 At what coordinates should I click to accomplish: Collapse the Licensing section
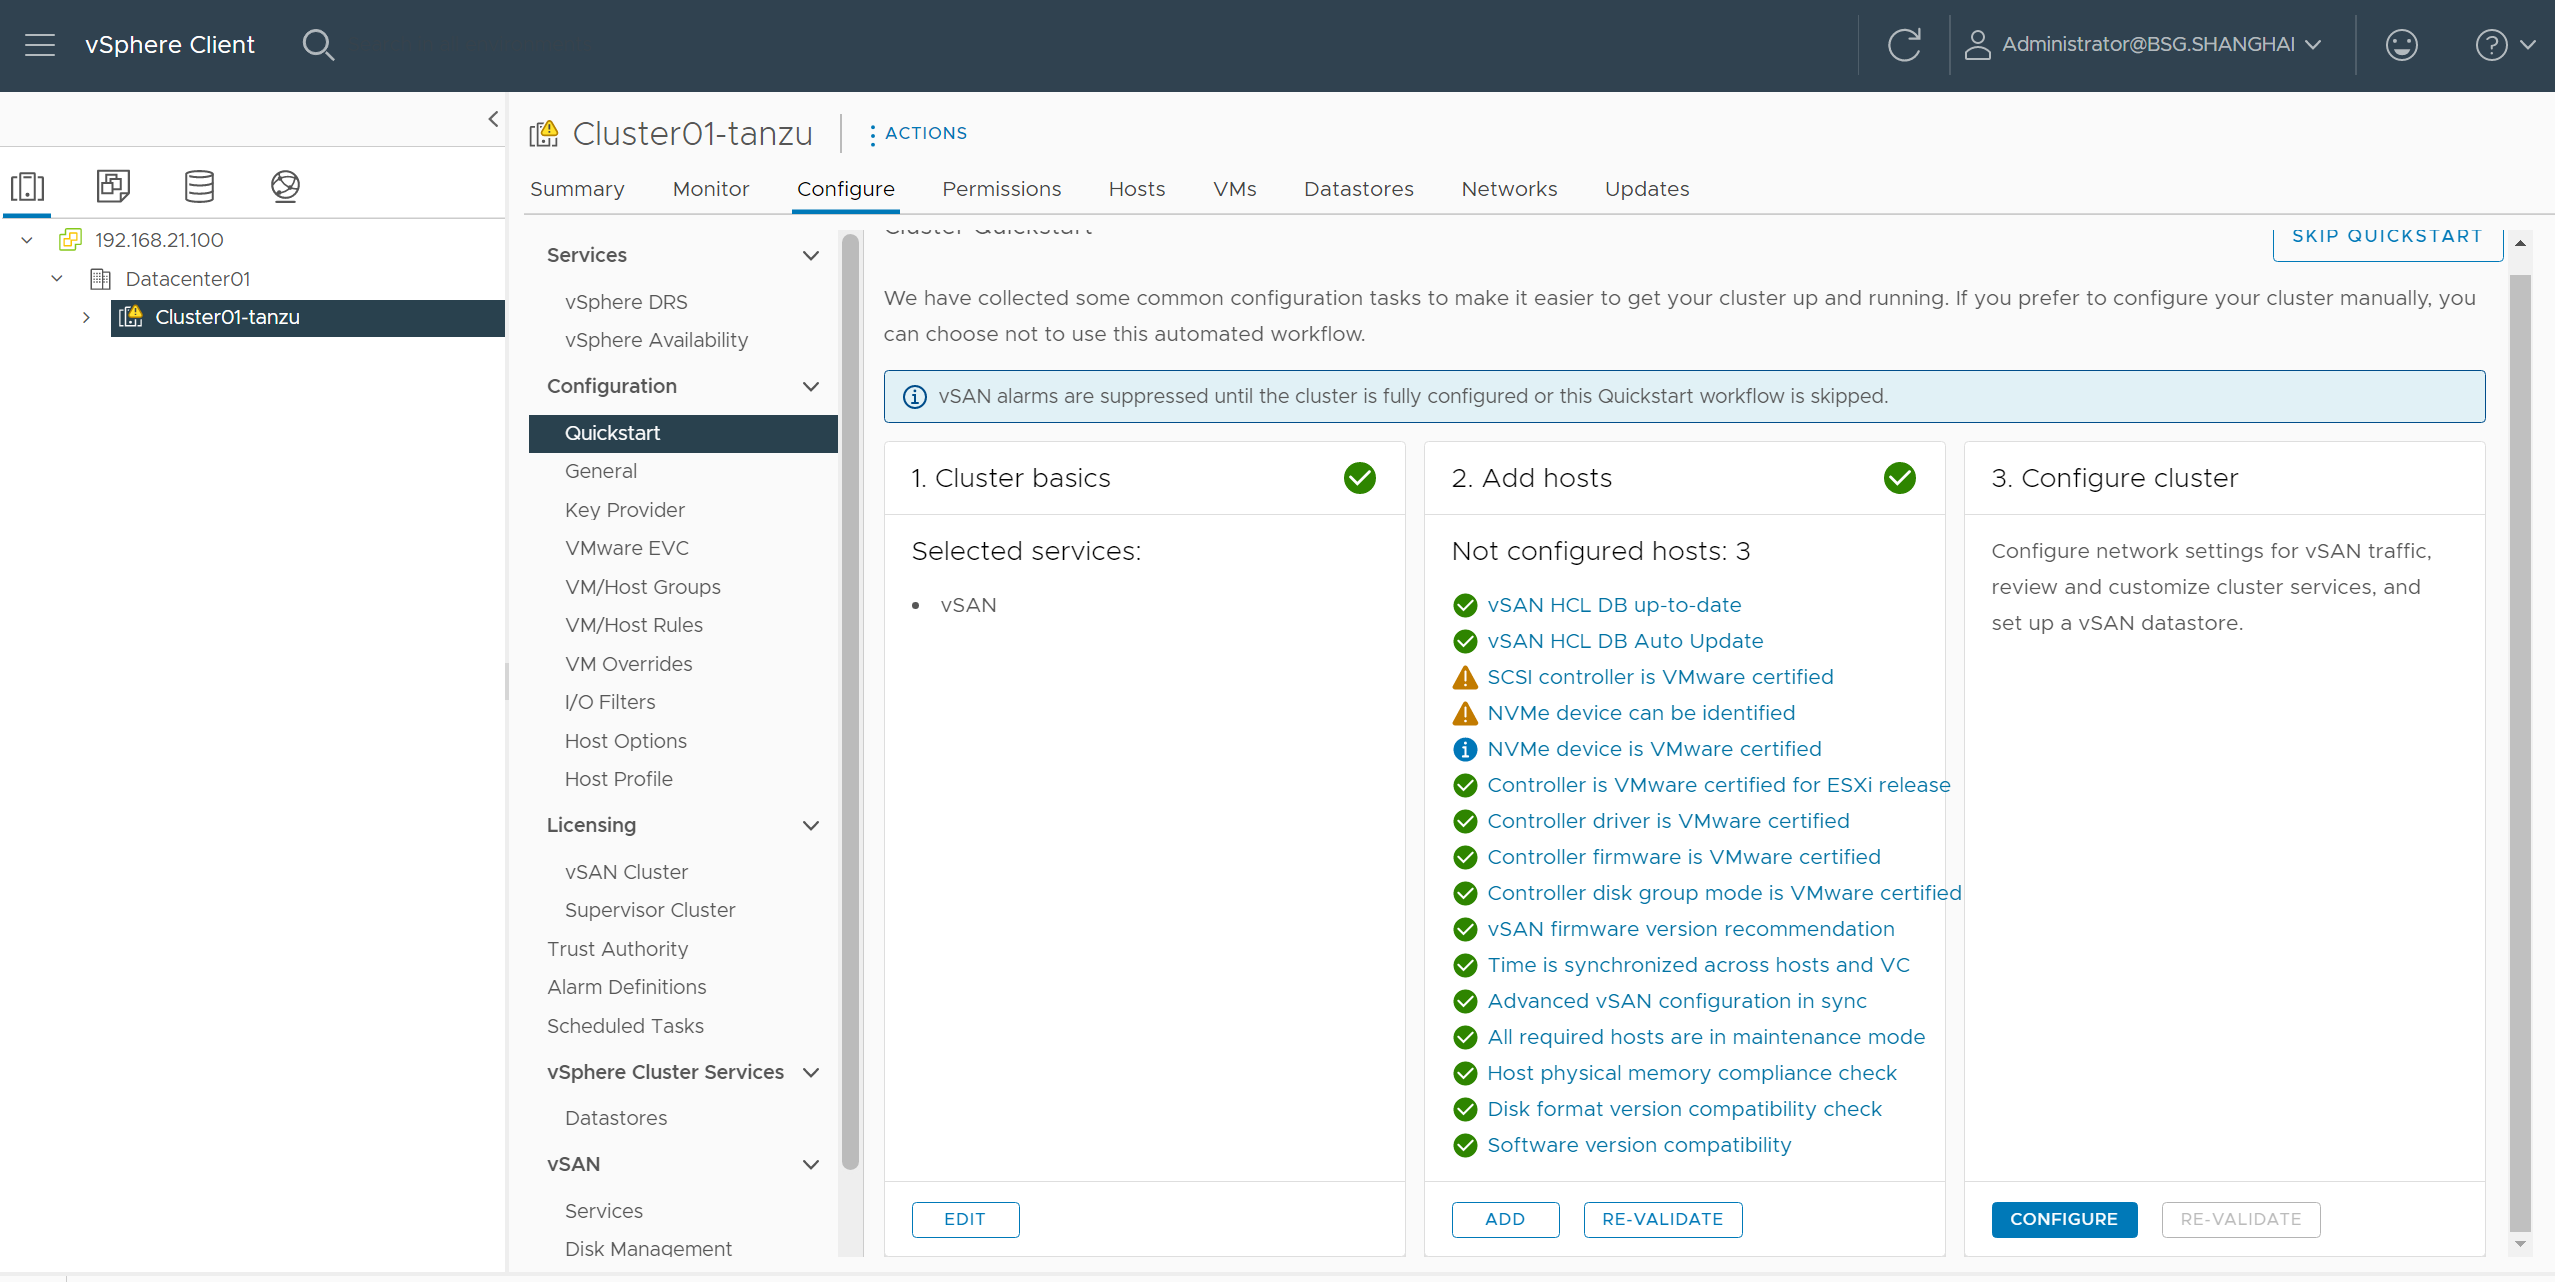(811, 825)
